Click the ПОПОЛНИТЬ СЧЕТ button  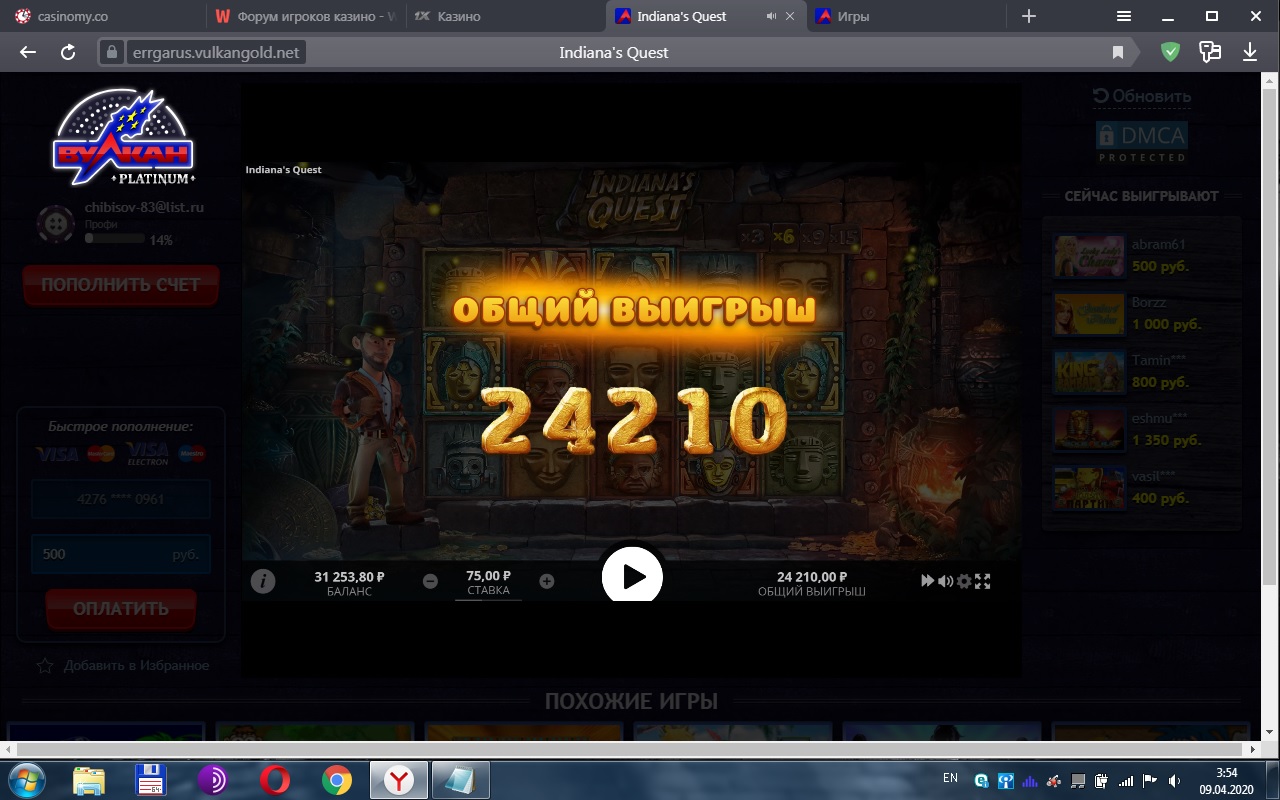coord(121,285)
